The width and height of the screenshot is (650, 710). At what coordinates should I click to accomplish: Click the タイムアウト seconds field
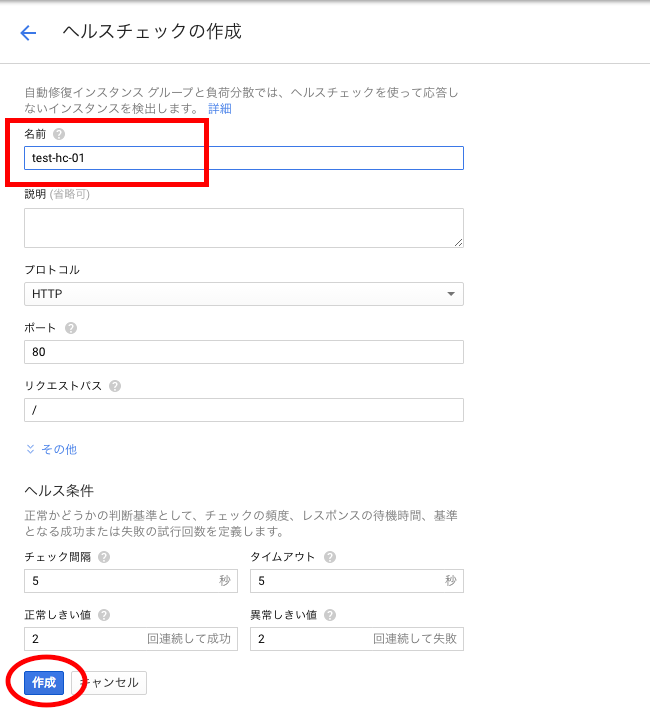pos(357,581)
